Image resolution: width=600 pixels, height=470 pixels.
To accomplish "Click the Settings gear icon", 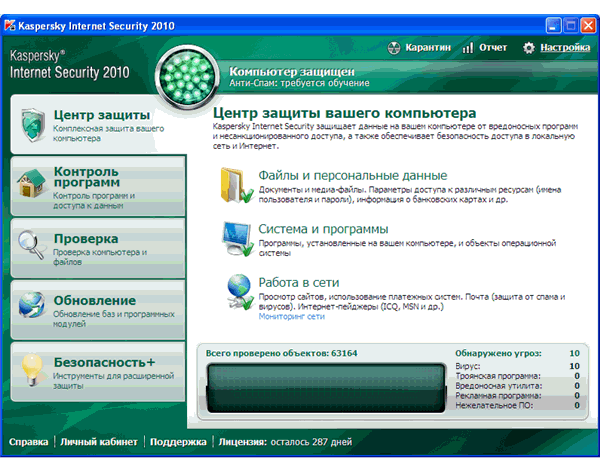I will click(529, 48).
